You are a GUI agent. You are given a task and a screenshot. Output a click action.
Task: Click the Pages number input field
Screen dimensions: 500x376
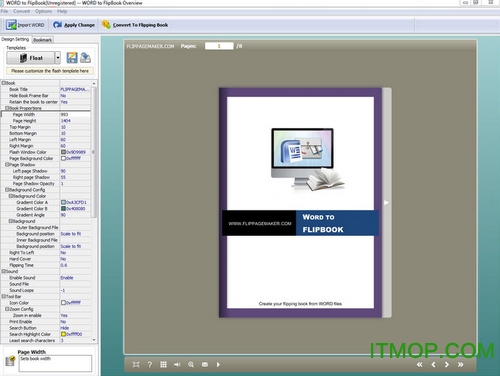219,46
